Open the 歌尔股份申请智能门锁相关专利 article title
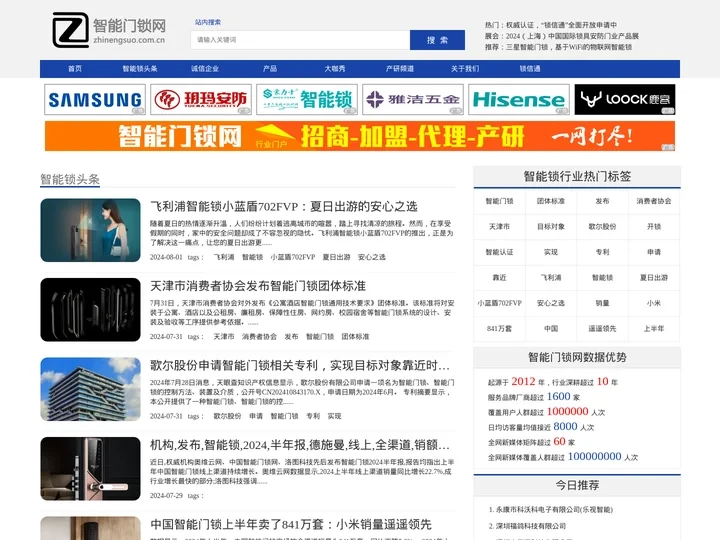 (300, 366)
